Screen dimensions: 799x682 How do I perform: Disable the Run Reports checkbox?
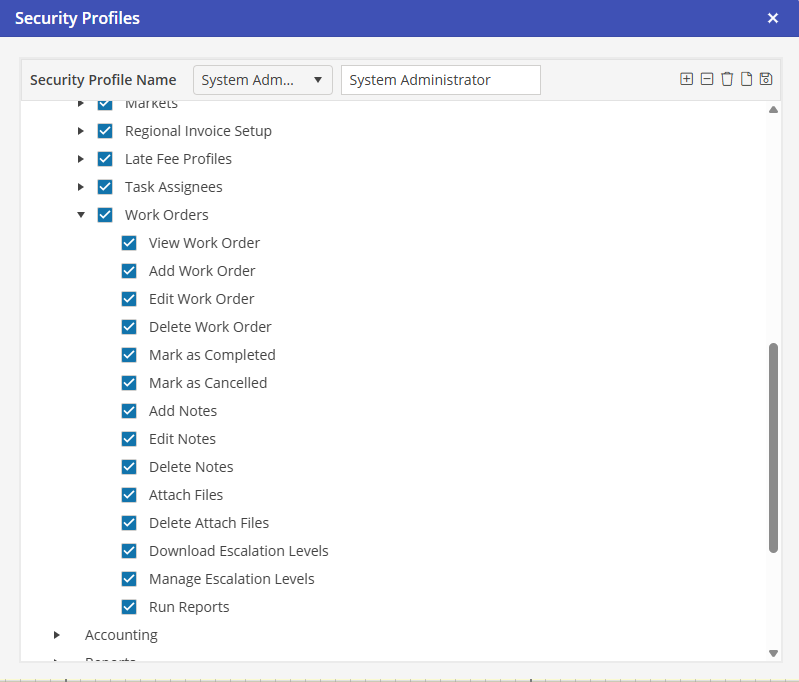pos(129,607)
